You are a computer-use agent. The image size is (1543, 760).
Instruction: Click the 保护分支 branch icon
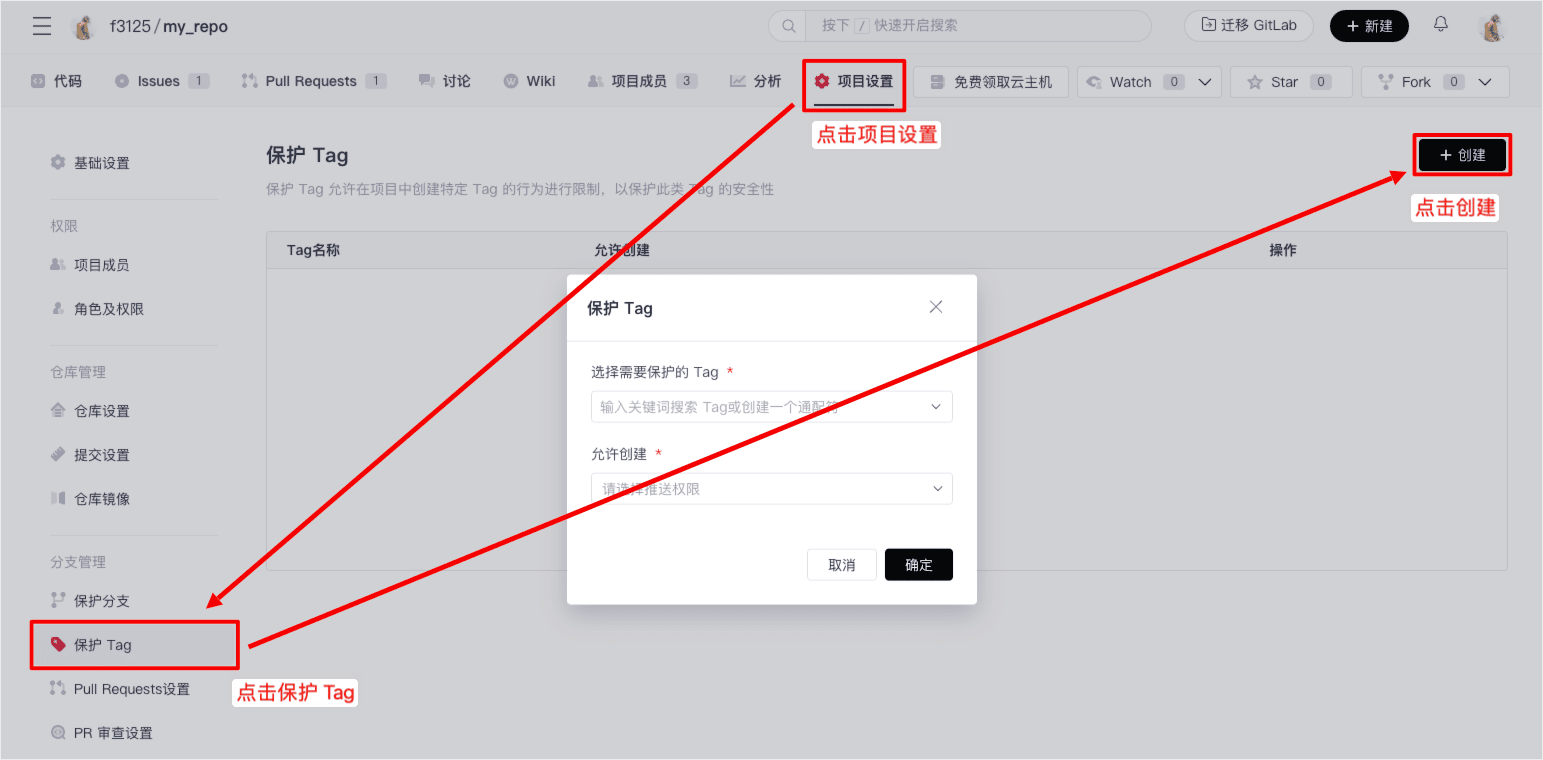pyautogui.click(x=58, y=600)
